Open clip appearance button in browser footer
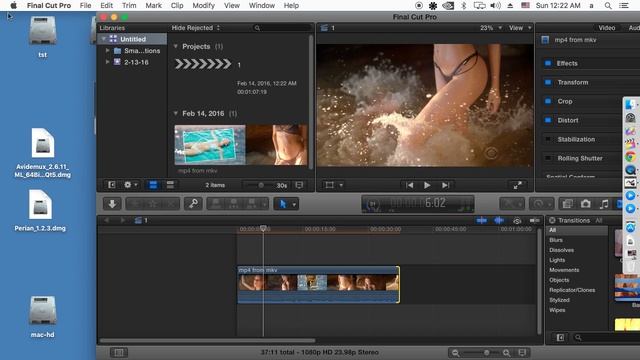Viewport: 640px width, 360px height. point(299,185)
